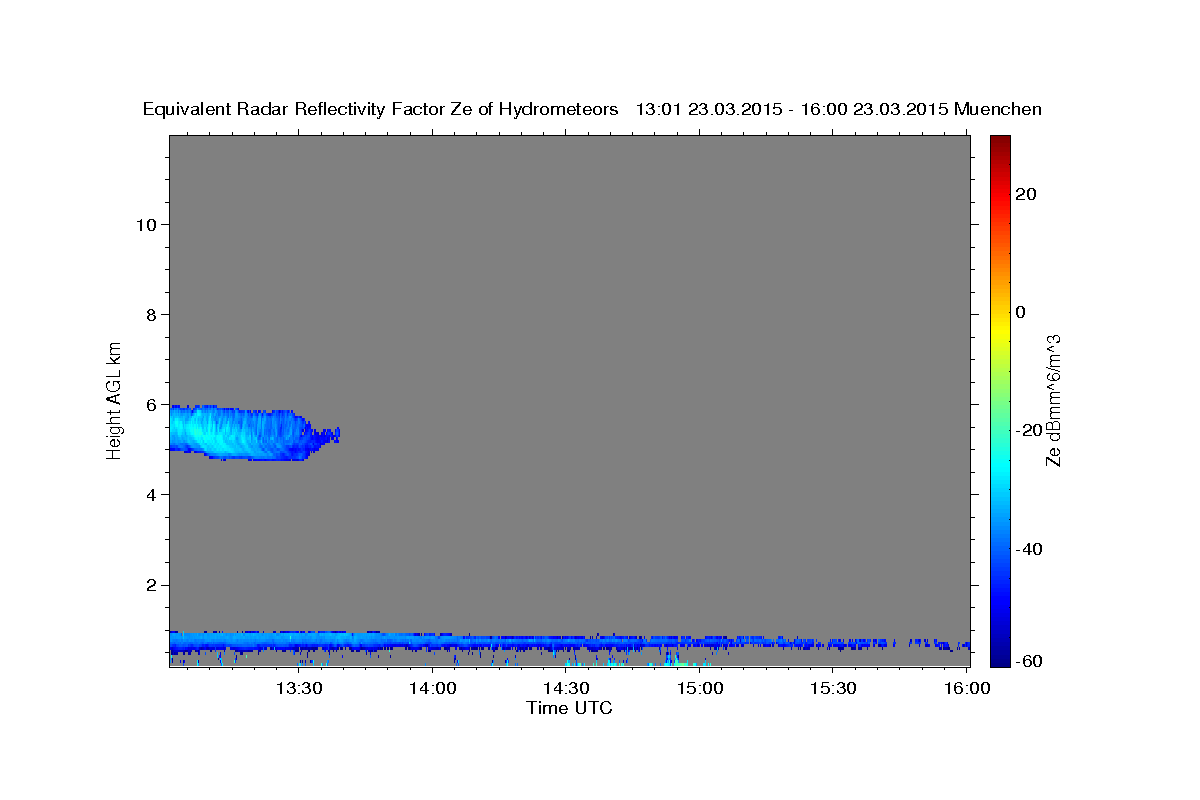Viewport: 1200px width, 800px height.
Task: Click the colorbar value label 0
Action: click(1021, 312)
